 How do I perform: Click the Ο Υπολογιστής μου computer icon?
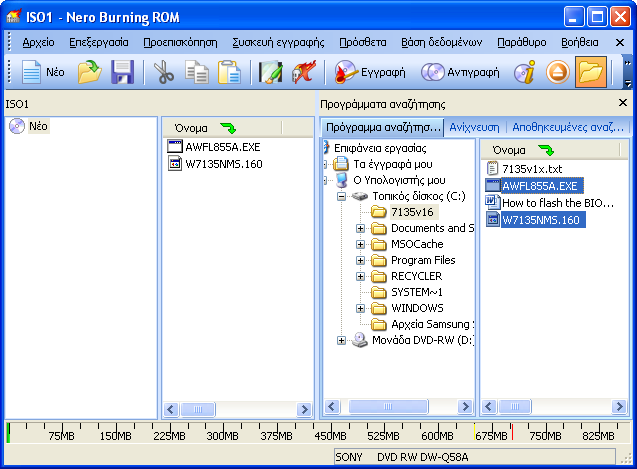(x=342, y=180)
